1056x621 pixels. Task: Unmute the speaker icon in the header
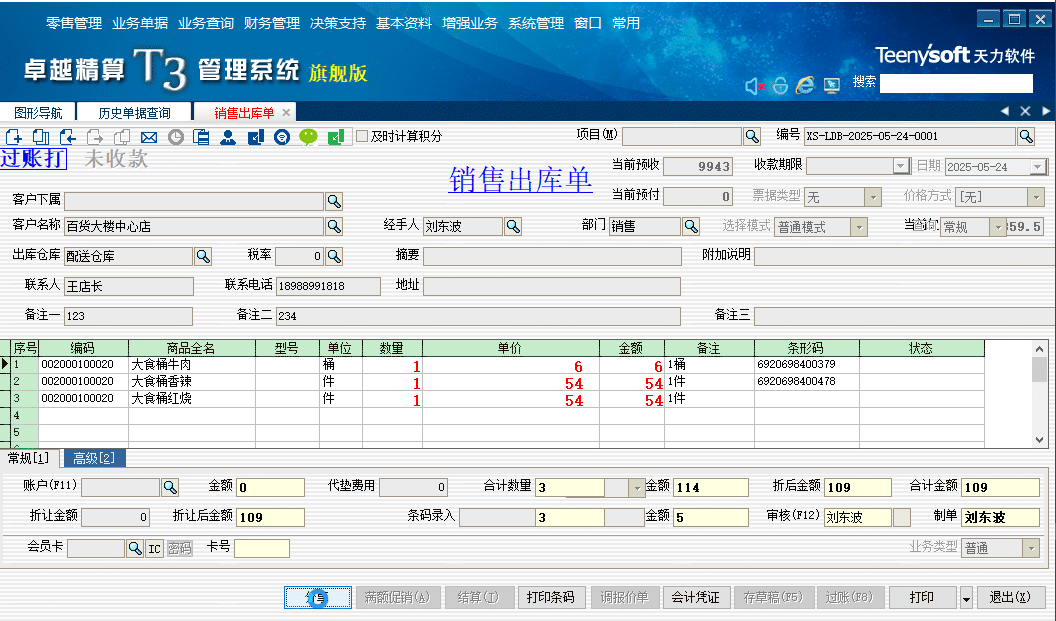tap(753, 86)
